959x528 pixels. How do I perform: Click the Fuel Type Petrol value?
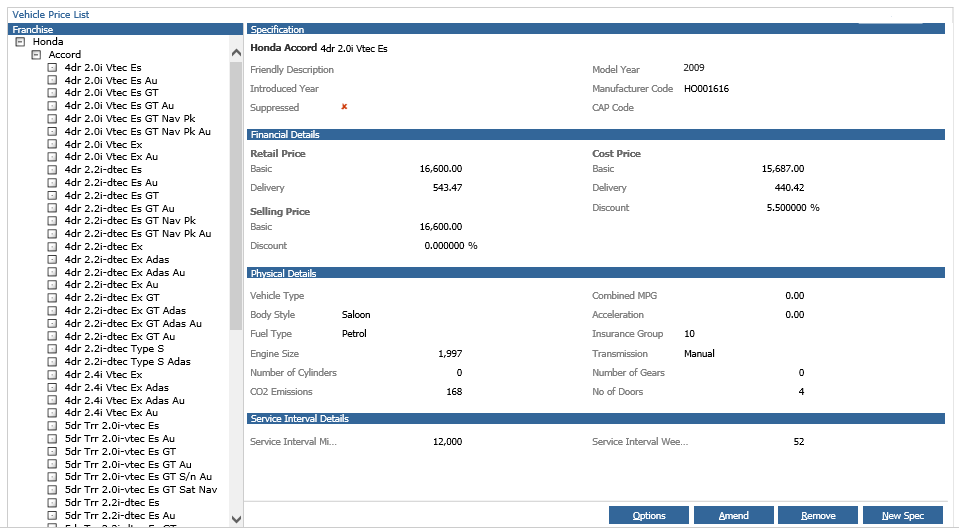coord(354,334)
